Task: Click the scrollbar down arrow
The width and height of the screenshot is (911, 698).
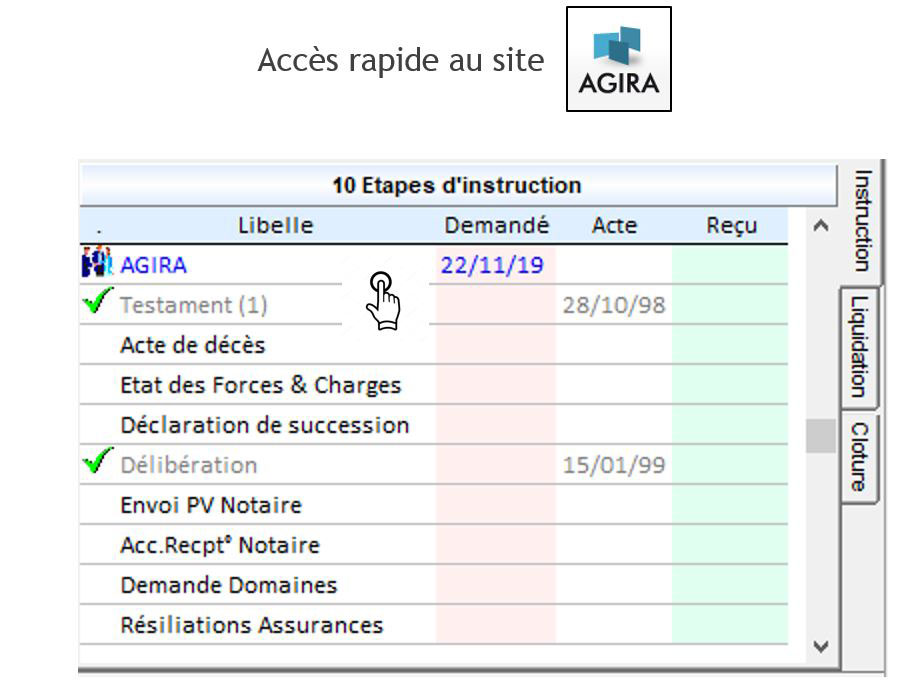Action: 820,646
